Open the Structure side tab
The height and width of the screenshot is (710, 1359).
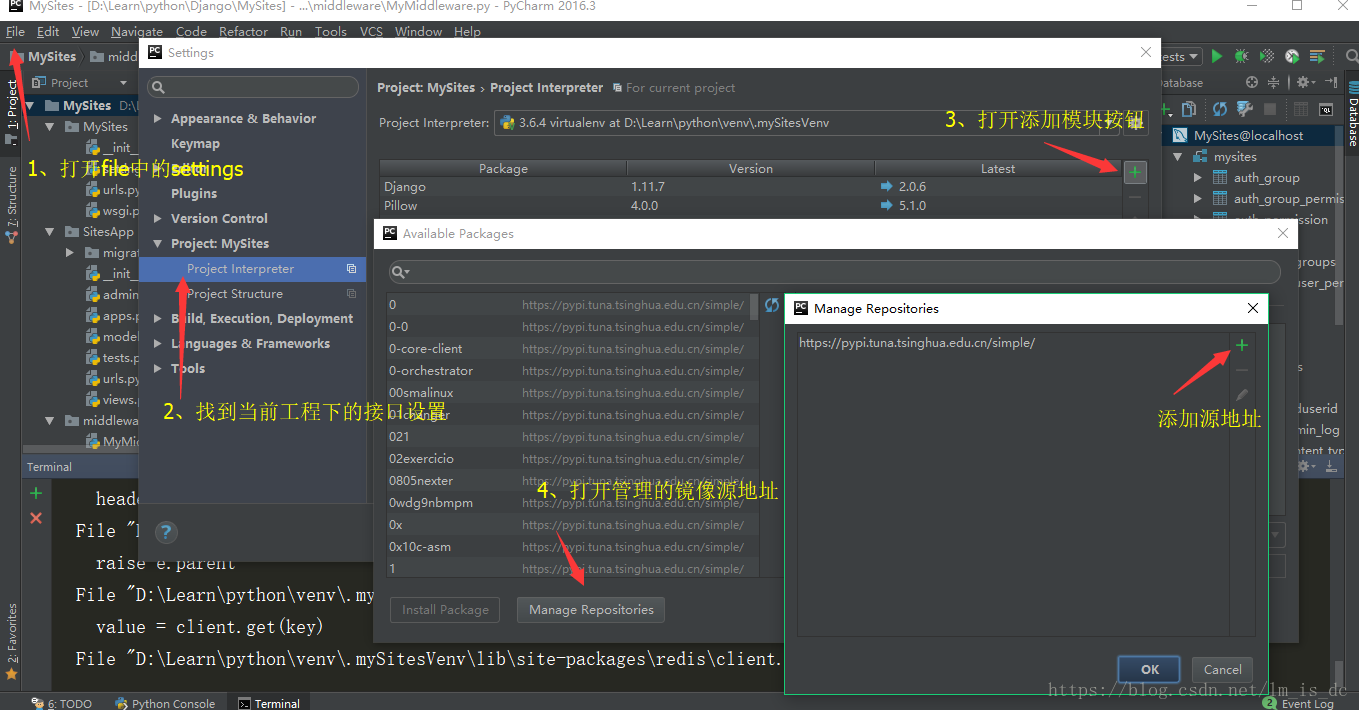(11, 205)
